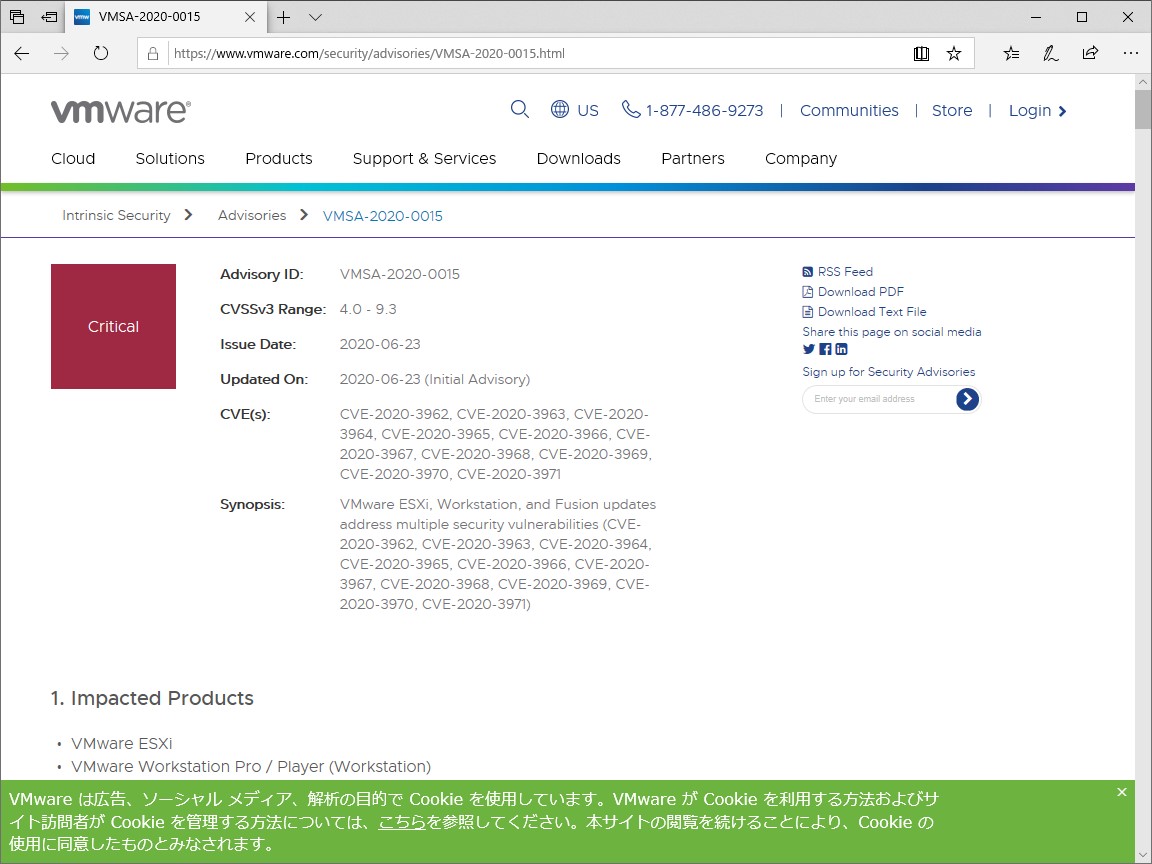Open the Partners menu
The image size is (1152, 864).
693,159
